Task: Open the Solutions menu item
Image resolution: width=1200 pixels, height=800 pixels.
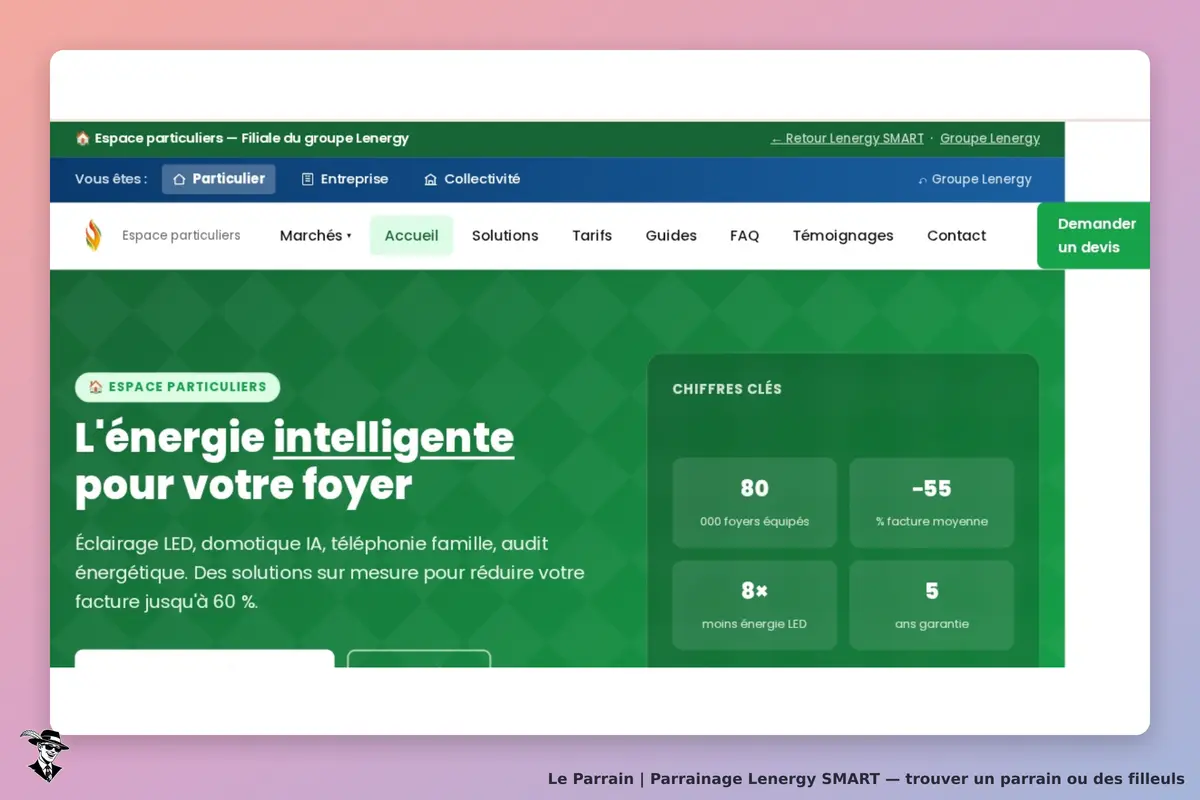Action: (x=505, y=236)
